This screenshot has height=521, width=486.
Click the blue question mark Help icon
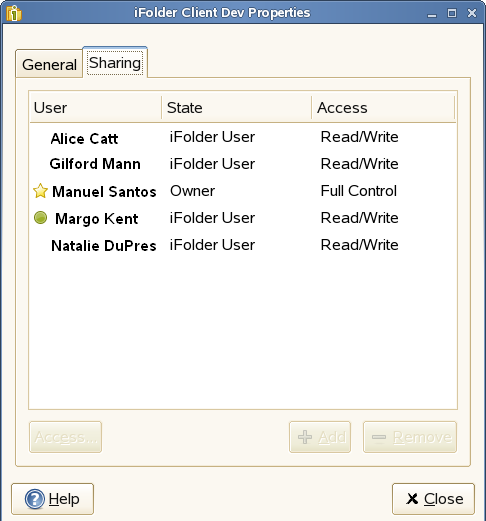[x=34, y=499]
